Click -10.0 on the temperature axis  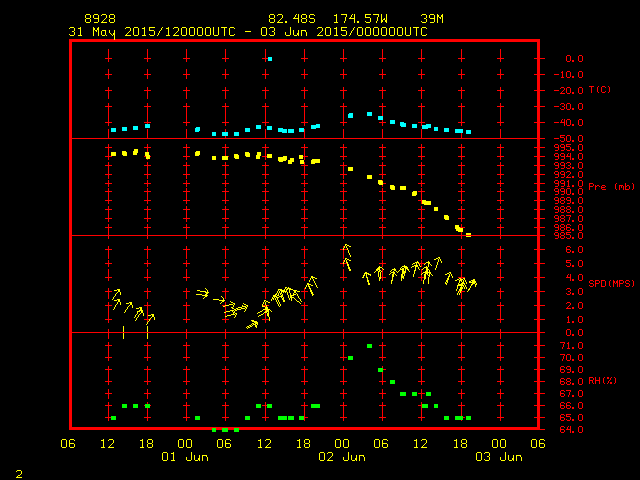(569, 75)
